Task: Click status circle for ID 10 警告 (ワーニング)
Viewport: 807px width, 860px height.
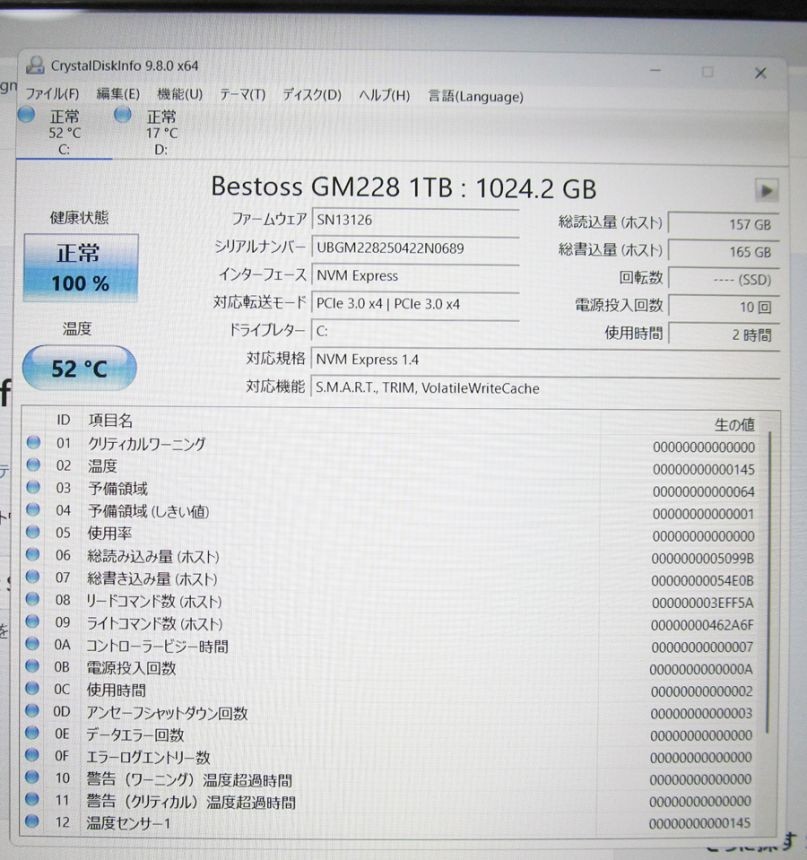Action: 32,777
